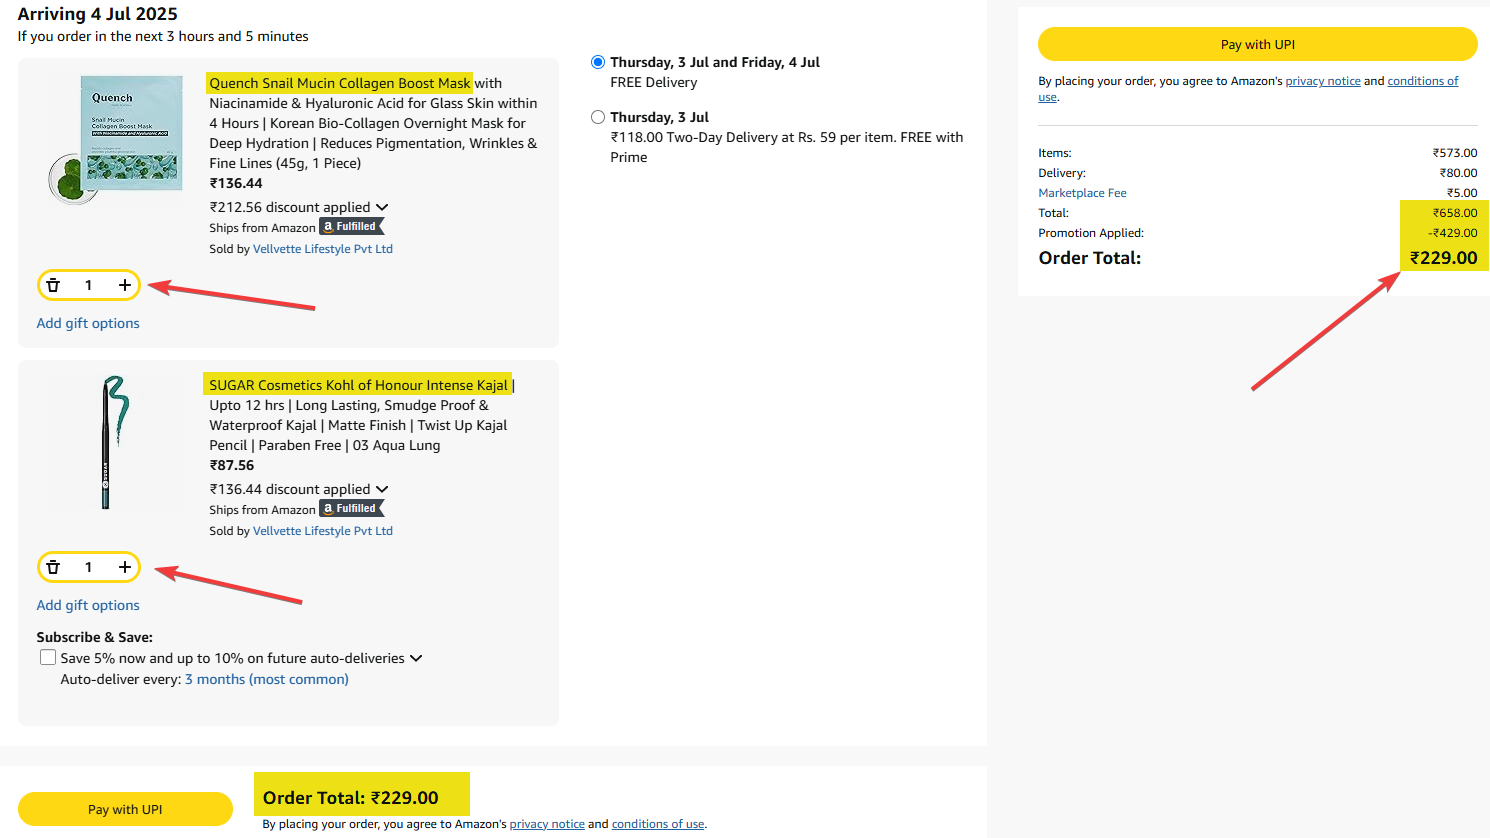This screenshot has height=838, width=1490.
Task: Enable Subscribe & Save 5% checkbox
Action: coord(48,657)
